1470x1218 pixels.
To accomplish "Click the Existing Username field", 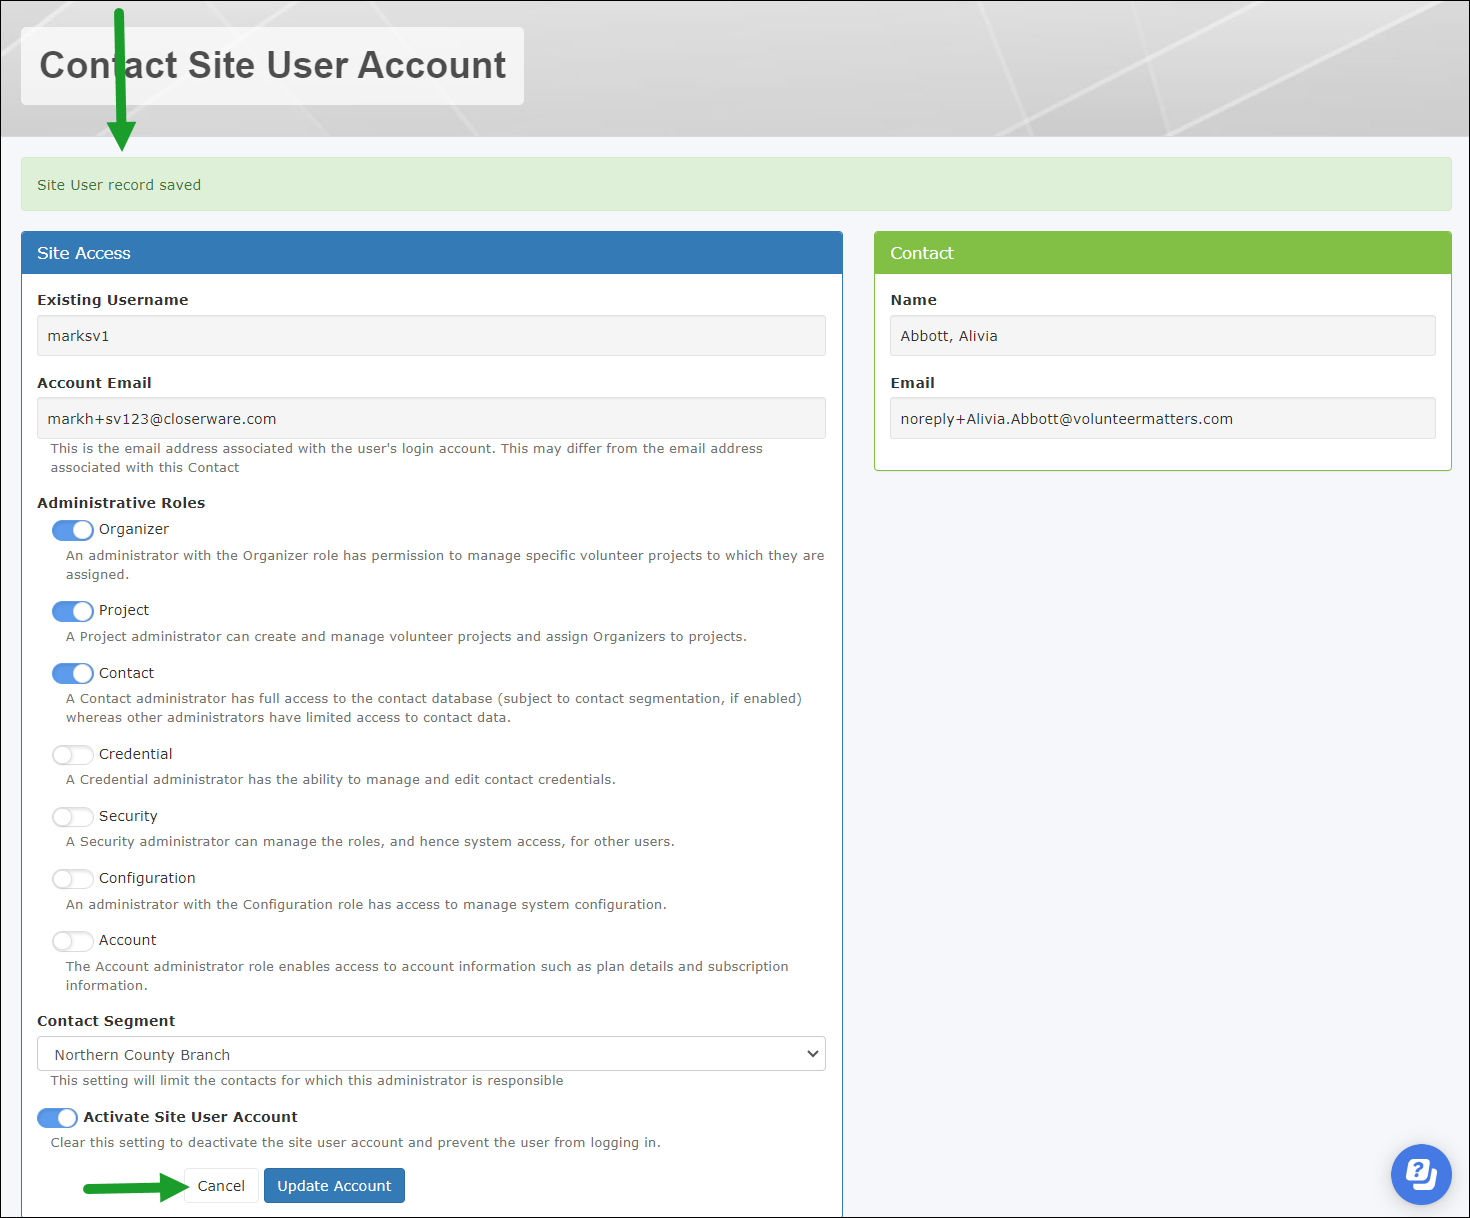I will 431,336.
